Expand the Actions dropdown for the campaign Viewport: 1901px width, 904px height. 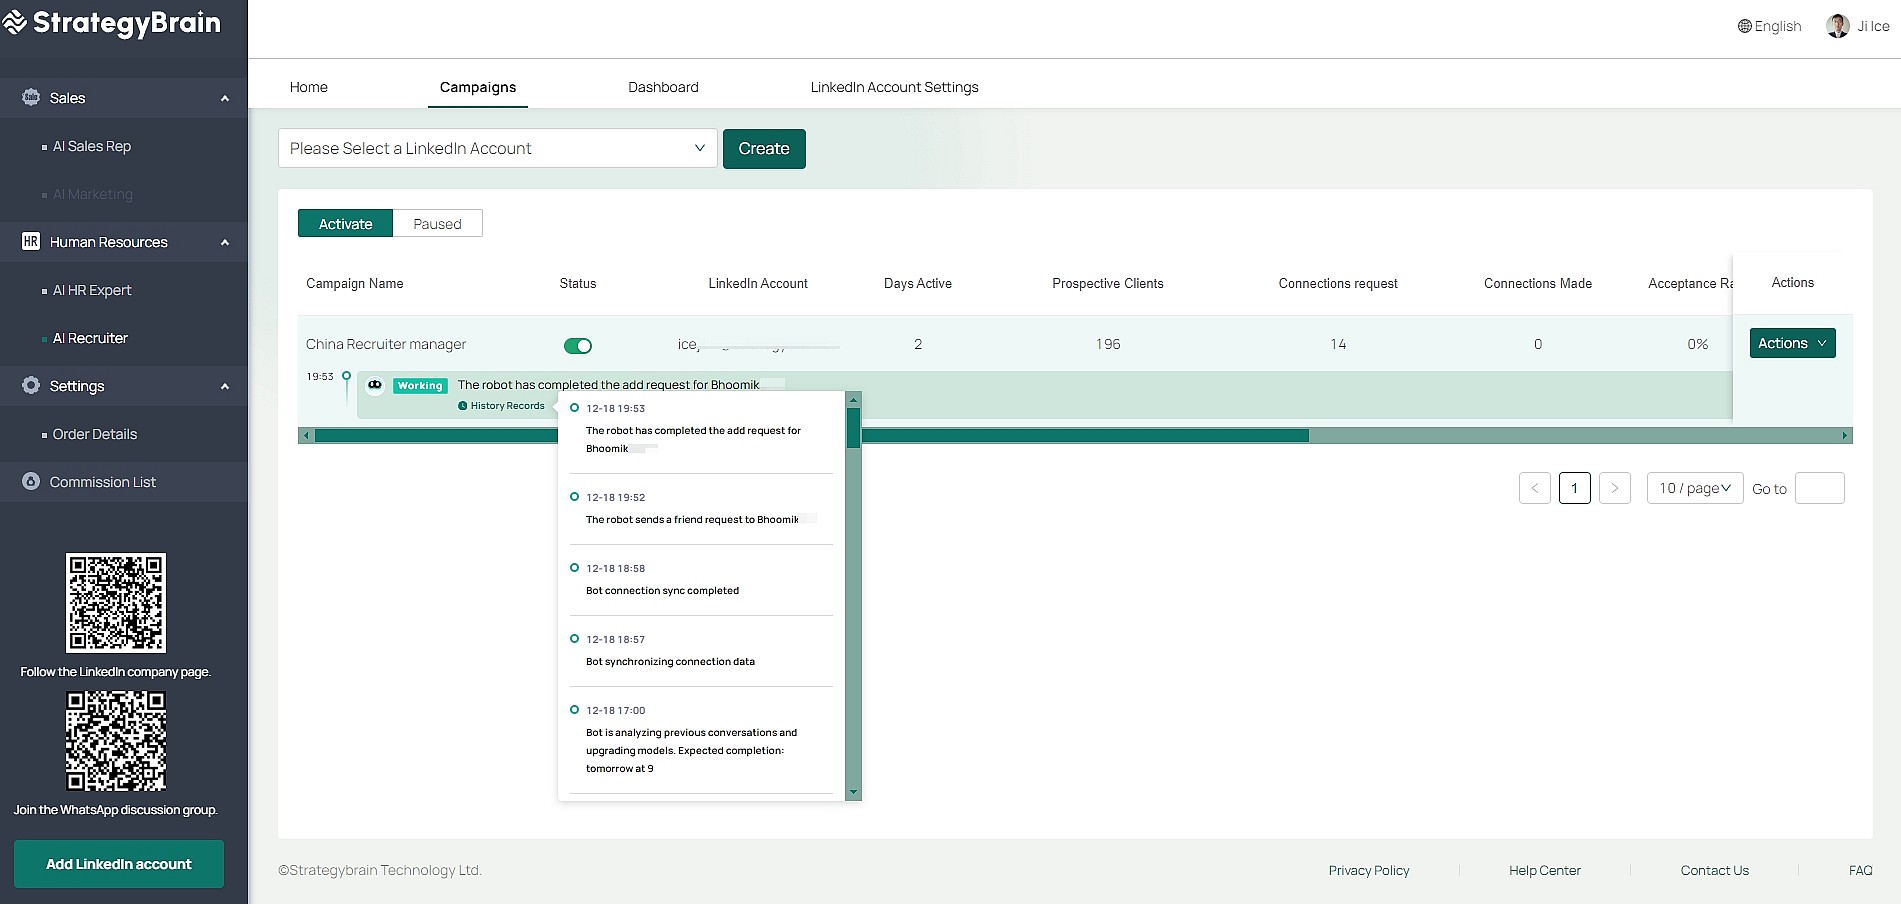[1792, 343]
